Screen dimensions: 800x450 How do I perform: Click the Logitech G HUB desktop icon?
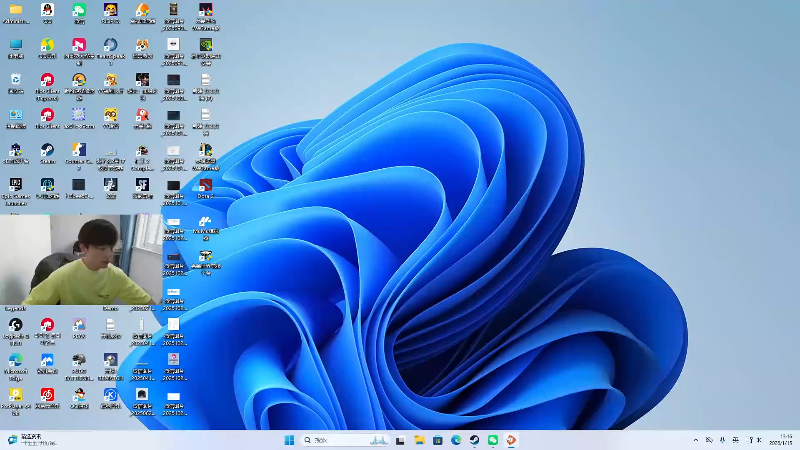[x=16, y=325]
